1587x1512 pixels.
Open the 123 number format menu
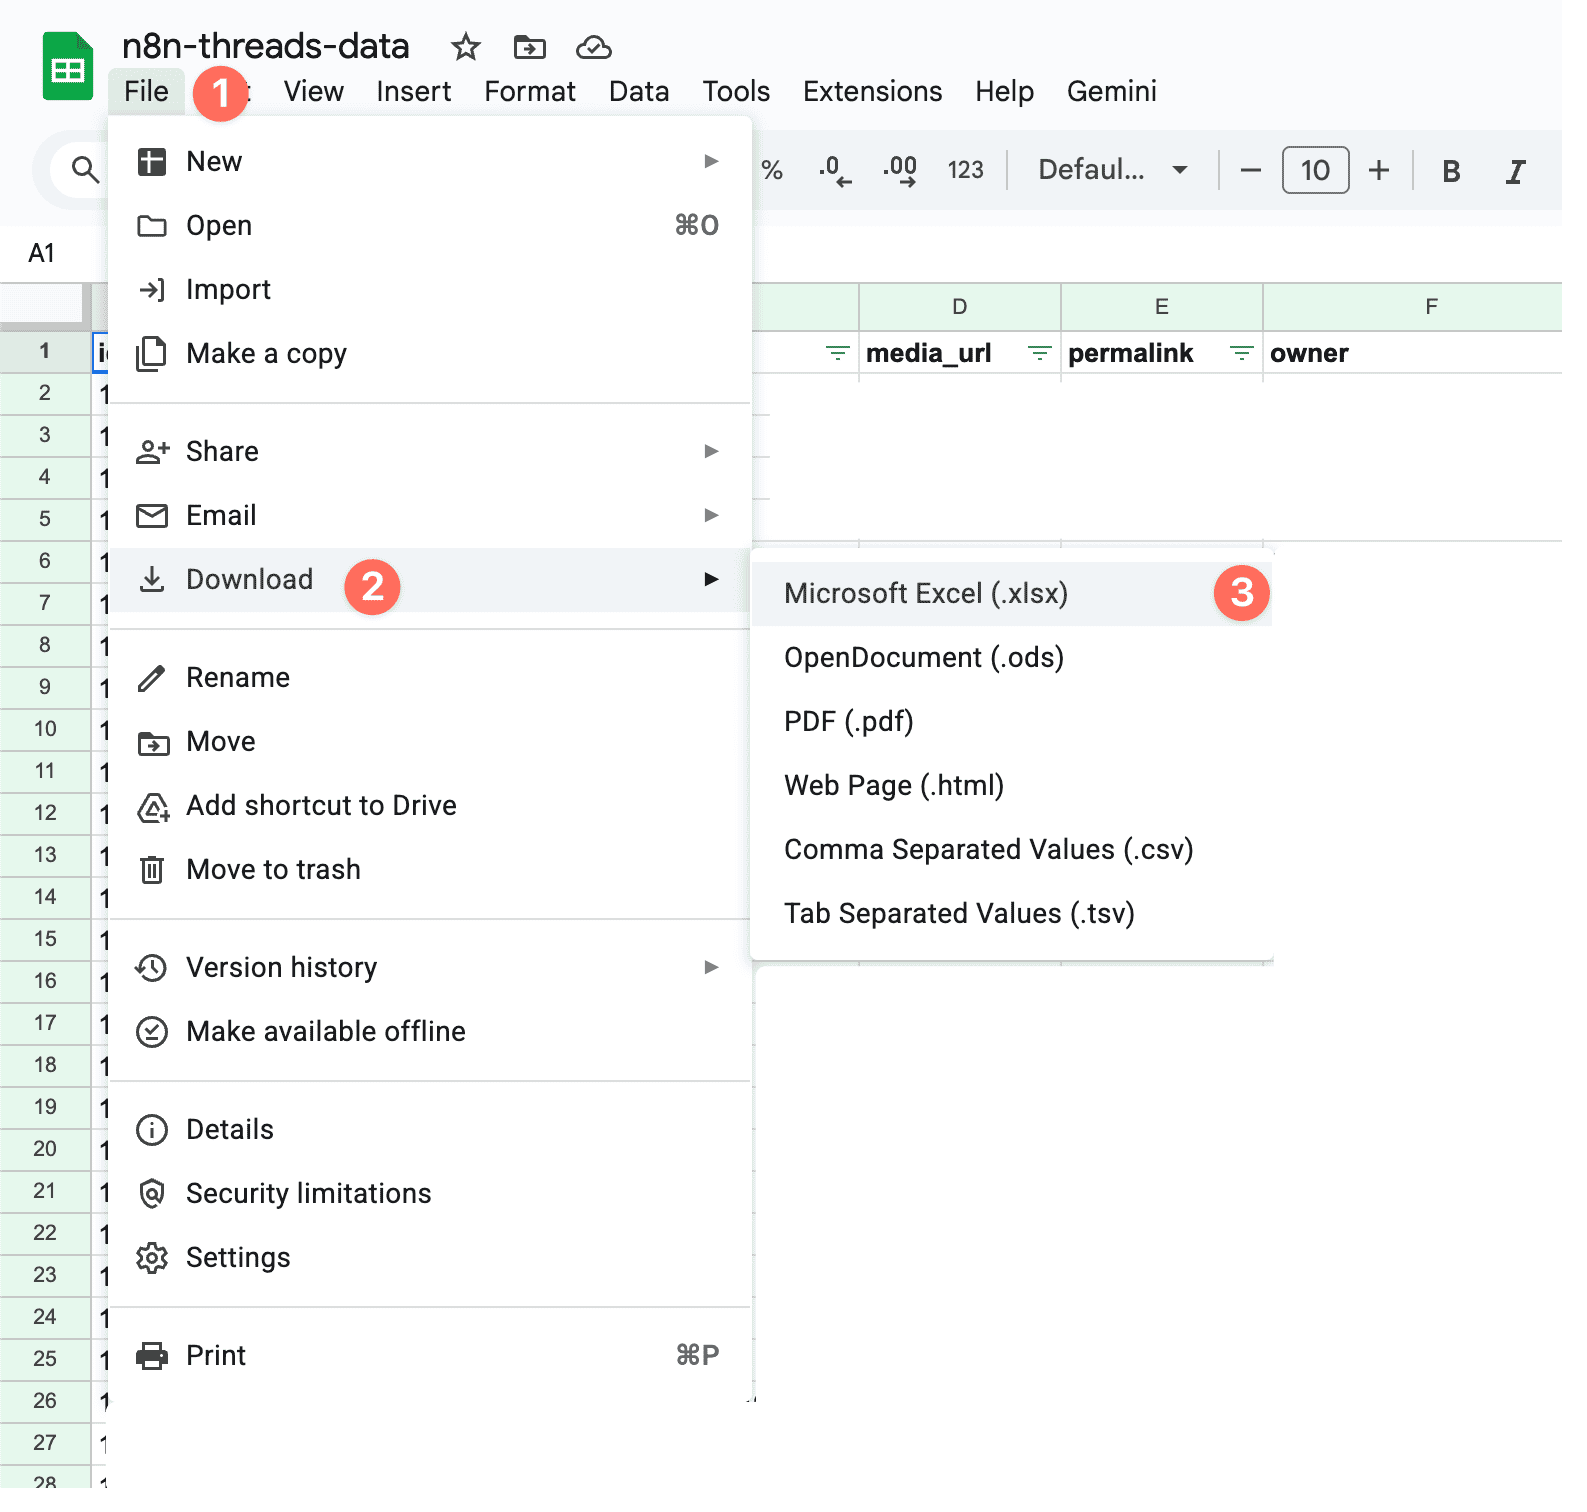pos(965,170)
